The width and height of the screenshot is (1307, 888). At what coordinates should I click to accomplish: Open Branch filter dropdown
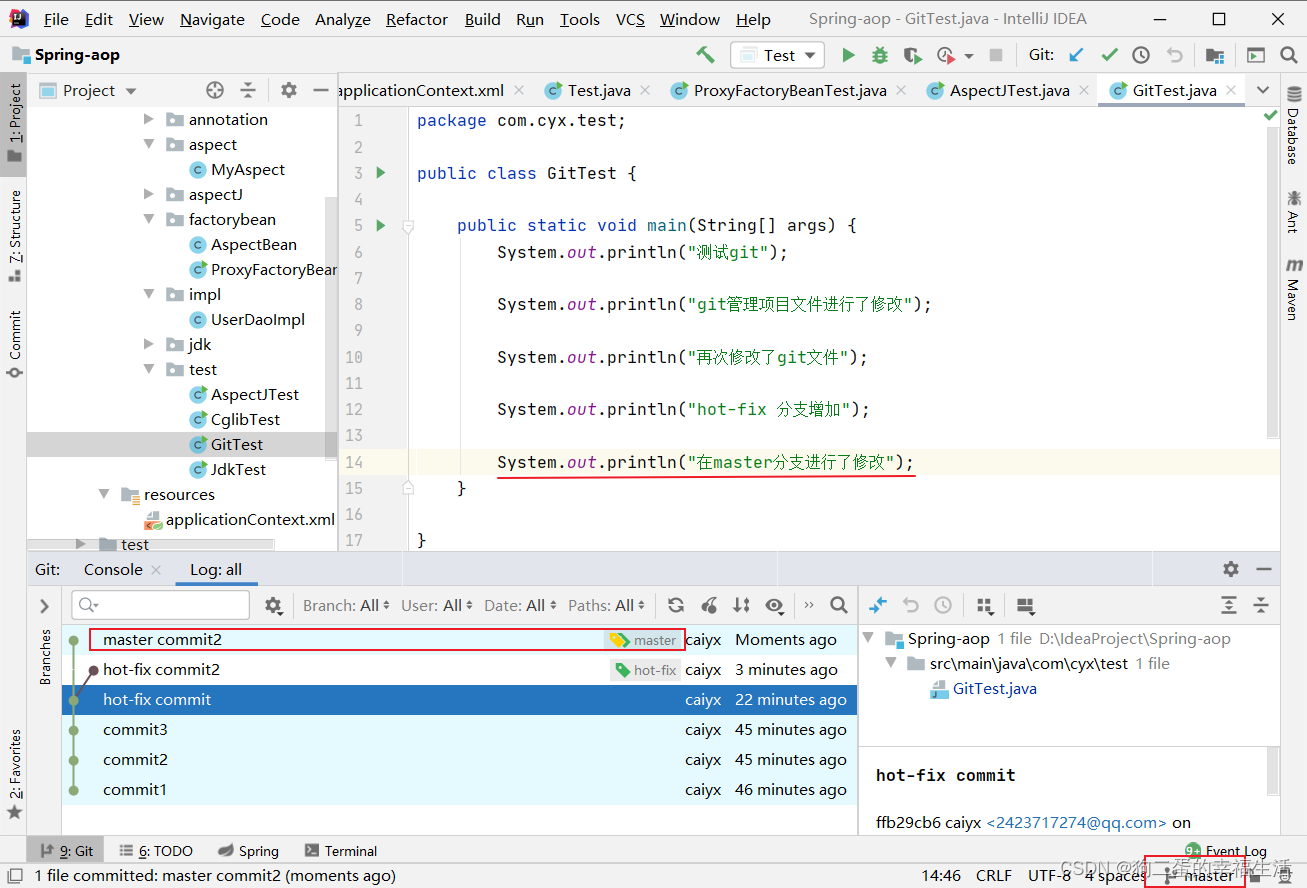[347, 605]
